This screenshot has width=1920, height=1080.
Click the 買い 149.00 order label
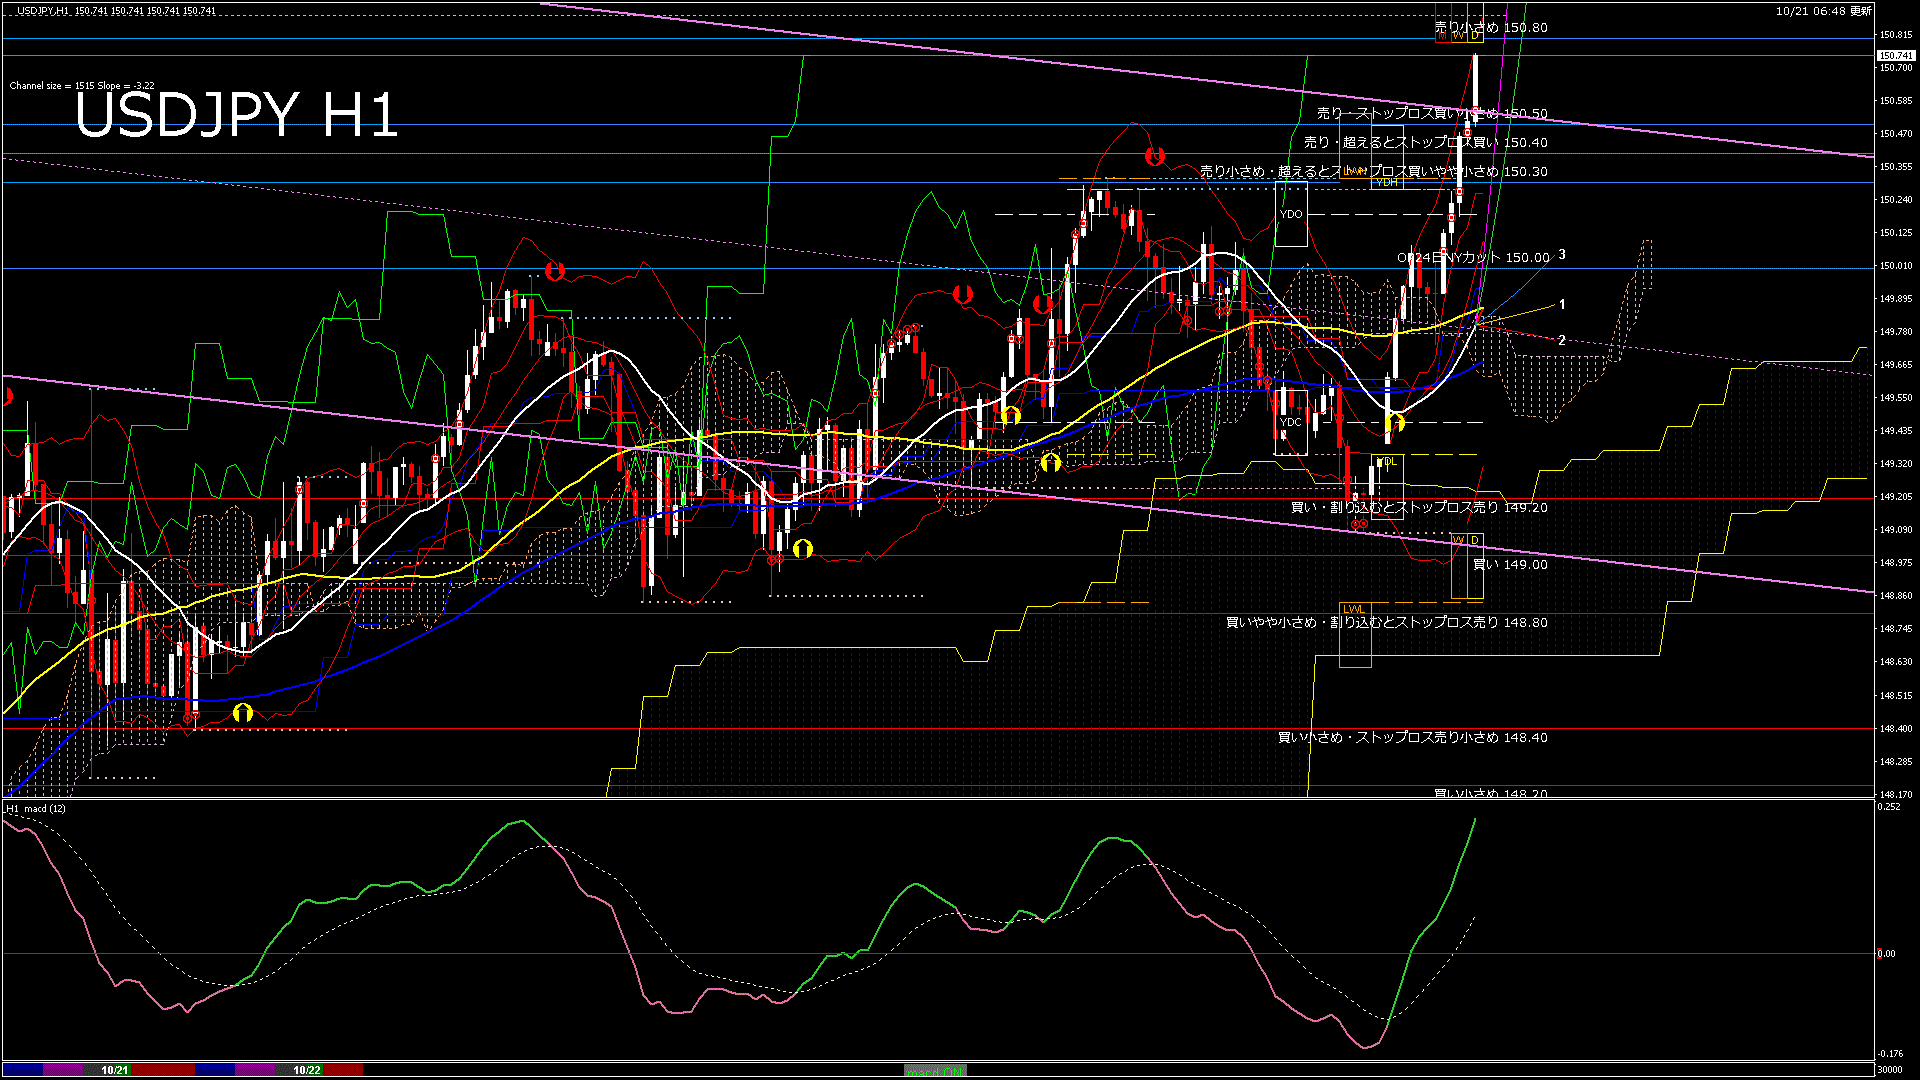click(x=1510, y=564)
